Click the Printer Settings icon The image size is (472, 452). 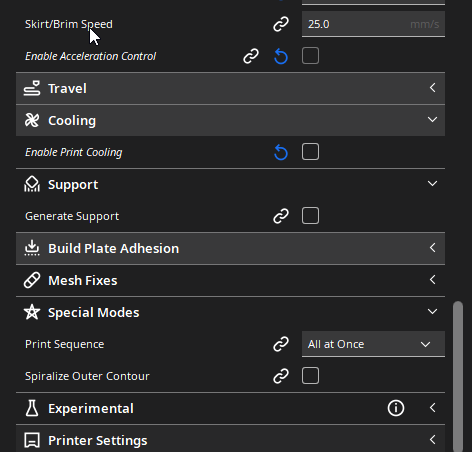(x=32, y=440)
